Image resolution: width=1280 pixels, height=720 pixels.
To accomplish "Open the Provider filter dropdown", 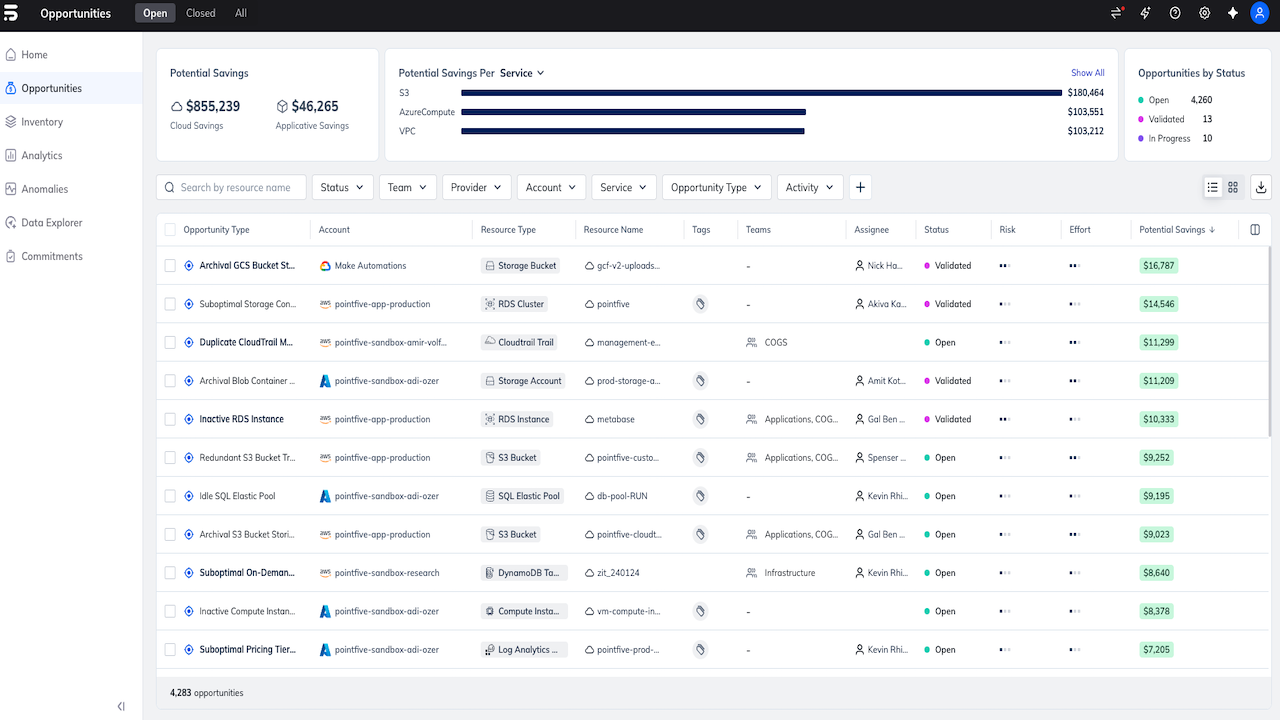I will (x=476, y=187).
